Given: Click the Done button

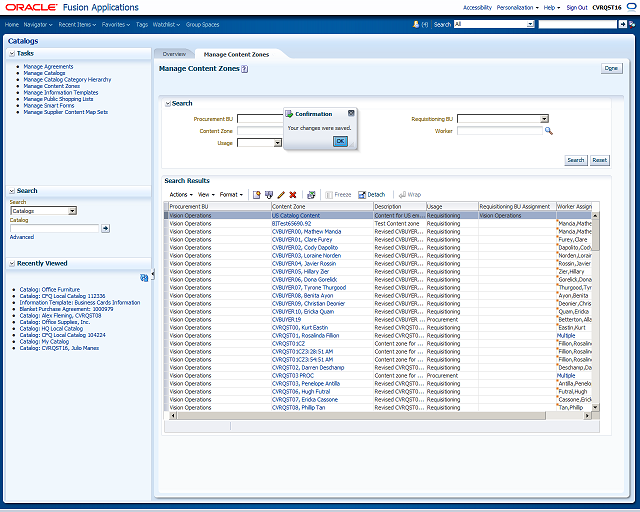Looking at the screenshot, I should tap(611, 68).
